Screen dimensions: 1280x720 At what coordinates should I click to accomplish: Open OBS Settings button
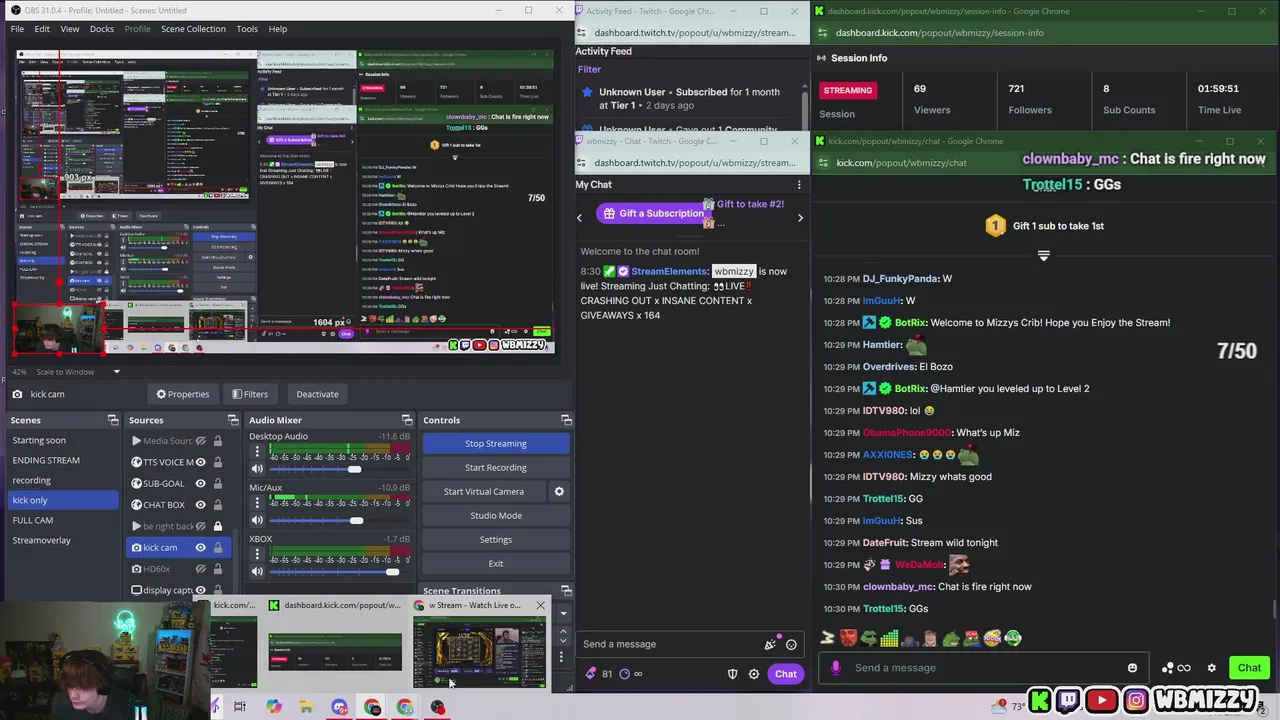496,540
